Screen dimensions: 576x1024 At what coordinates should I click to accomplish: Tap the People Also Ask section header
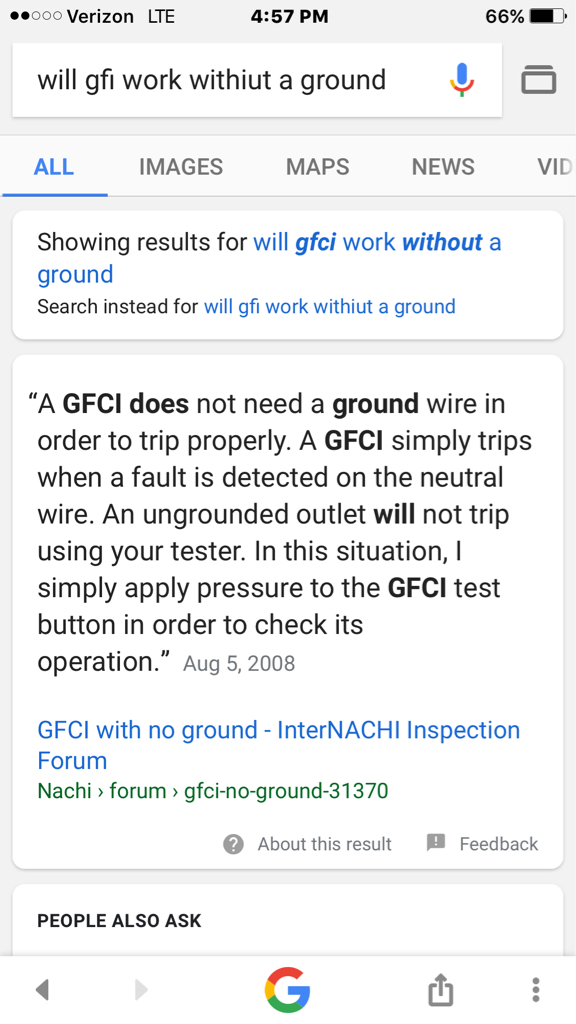(x=120, y=921)
